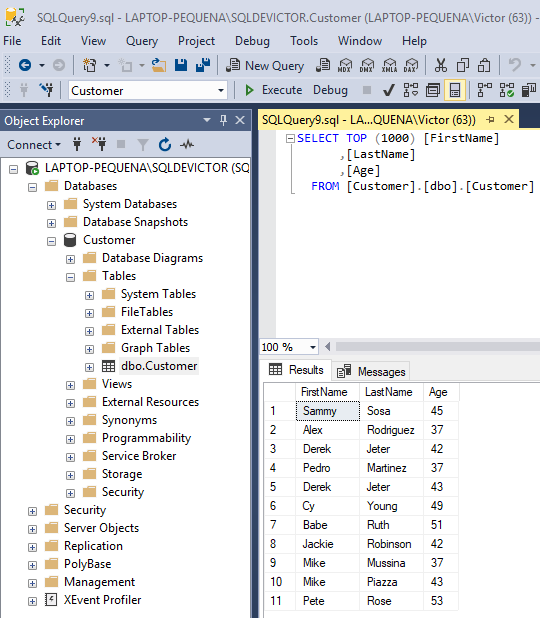Click the Undo arrow icon

click(515, 65)
